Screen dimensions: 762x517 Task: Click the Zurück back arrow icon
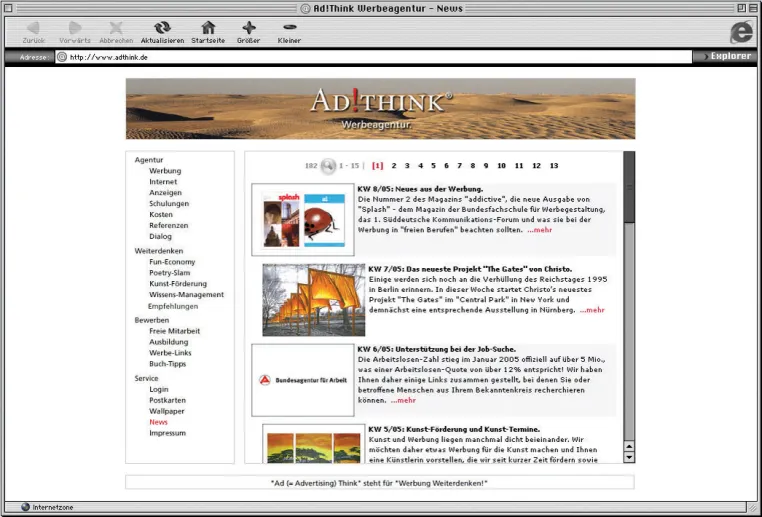point(33,28)
